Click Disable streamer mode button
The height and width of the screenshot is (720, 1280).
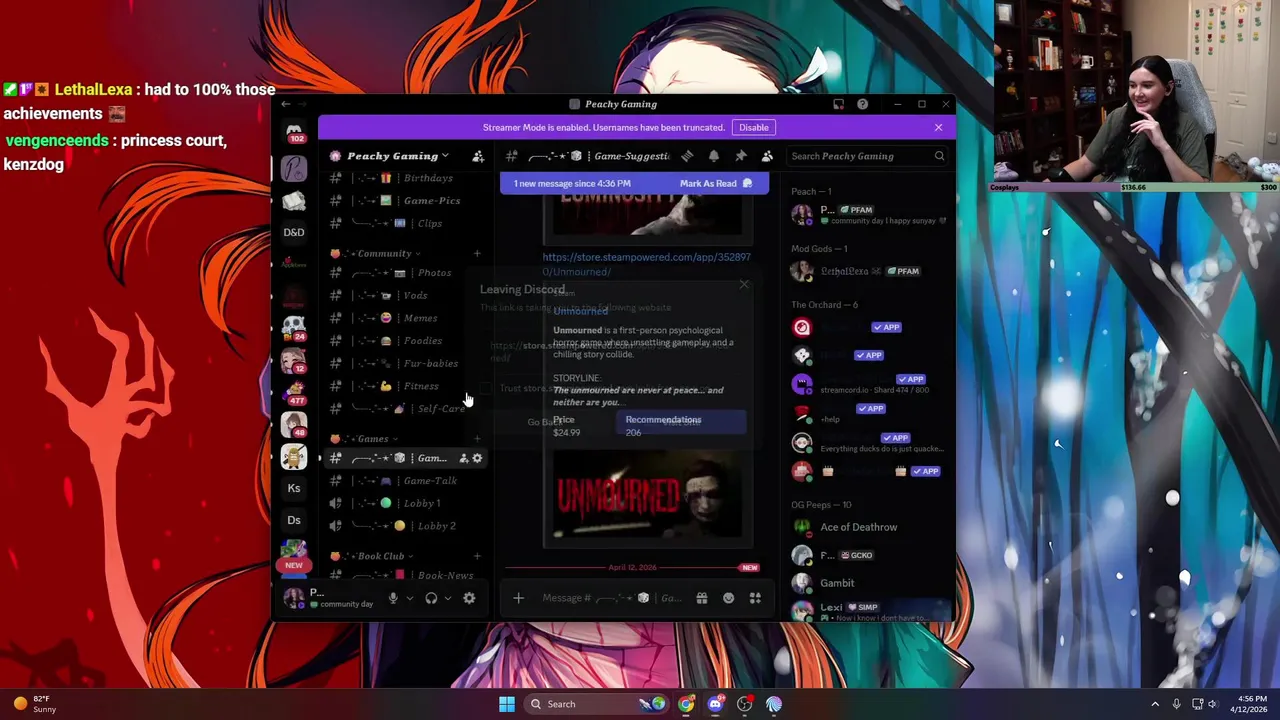754,128
